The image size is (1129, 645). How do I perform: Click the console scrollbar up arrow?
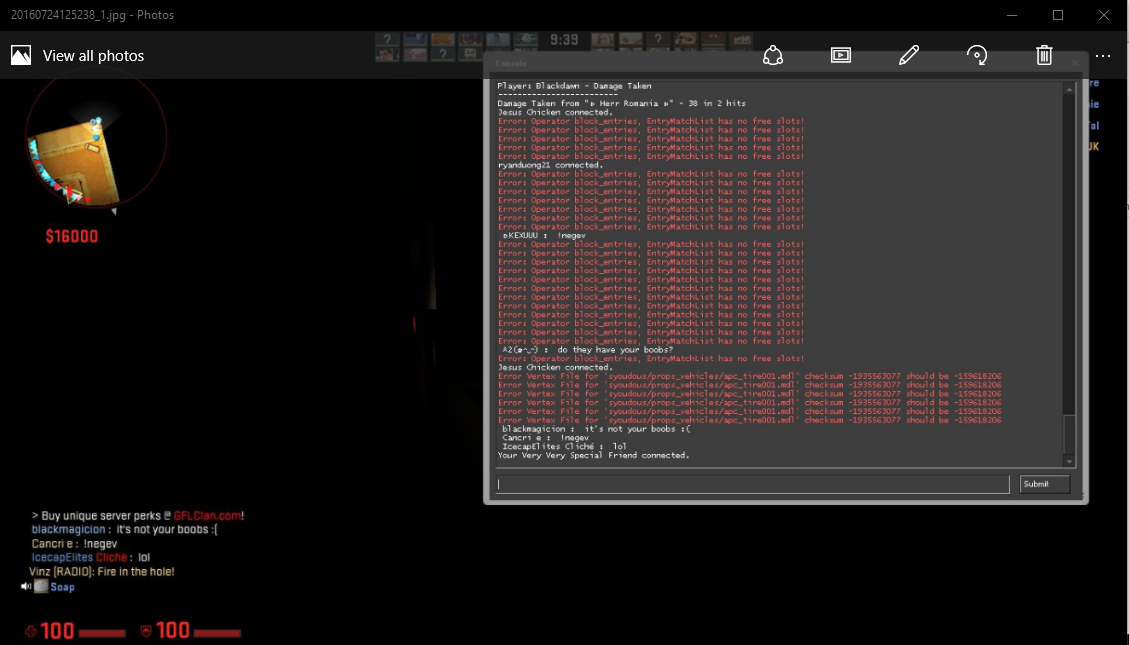(1069, 89)
